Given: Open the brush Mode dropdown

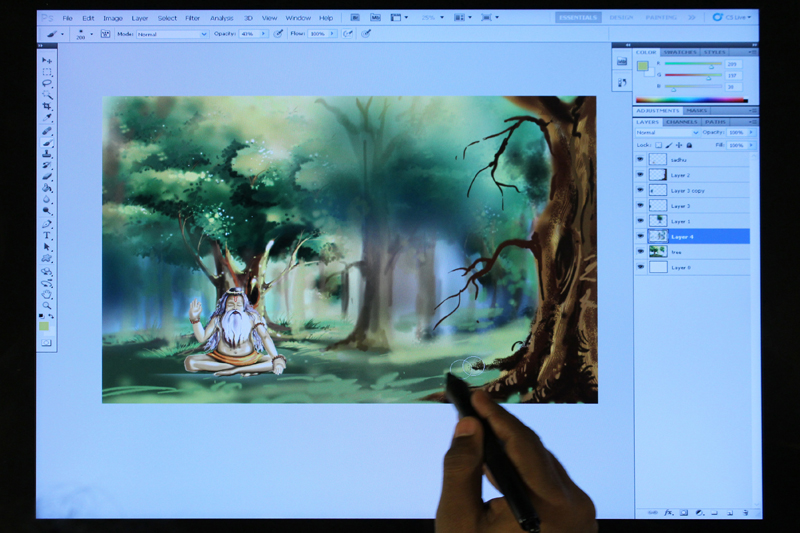Looking at the screenshot, I should [172, 33].
